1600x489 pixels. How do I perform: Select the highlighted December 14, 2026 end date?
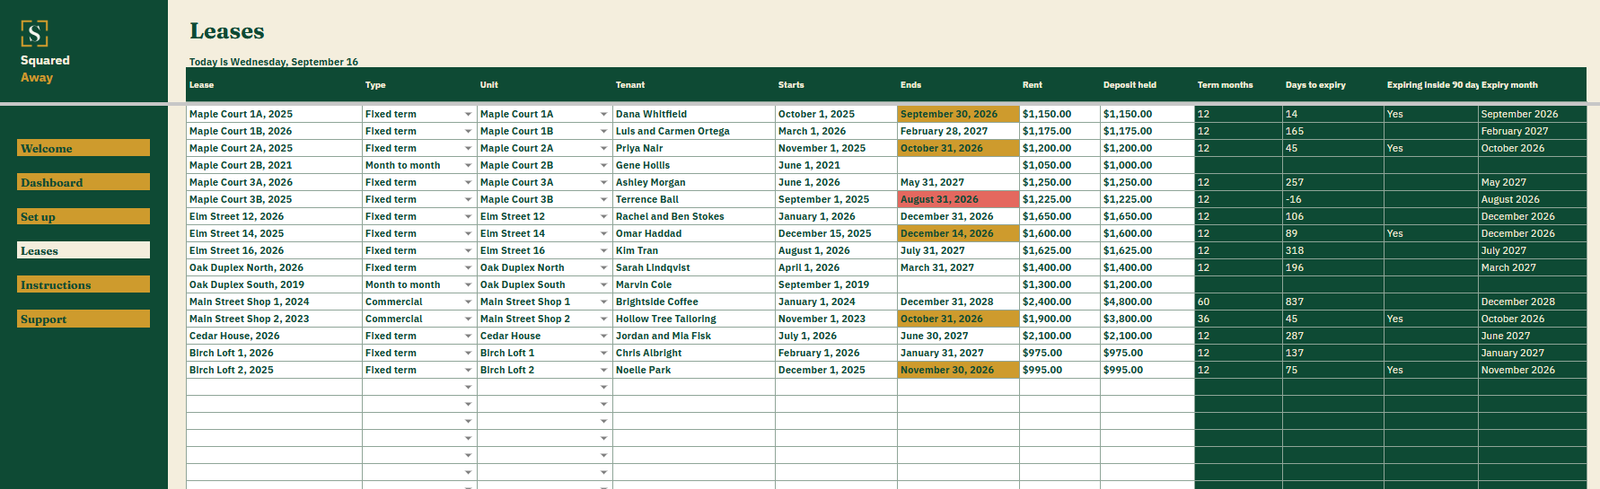[958, 233]
